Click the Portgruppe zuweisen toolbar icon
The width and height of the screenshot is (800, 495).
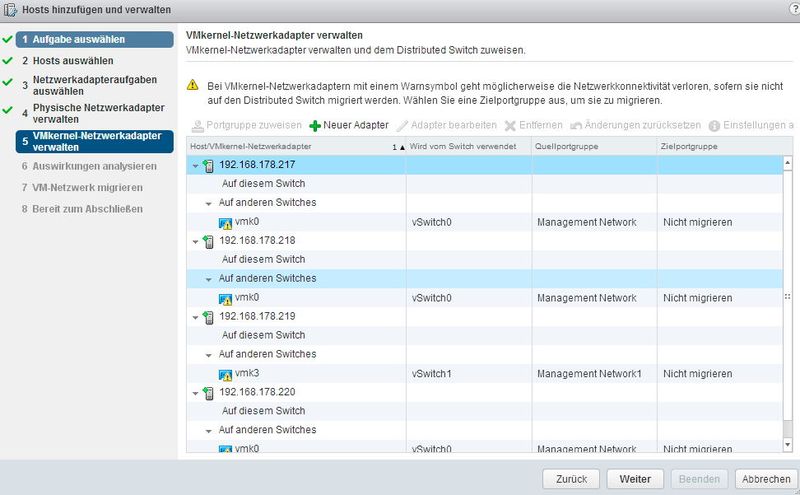tap(197, 126)
